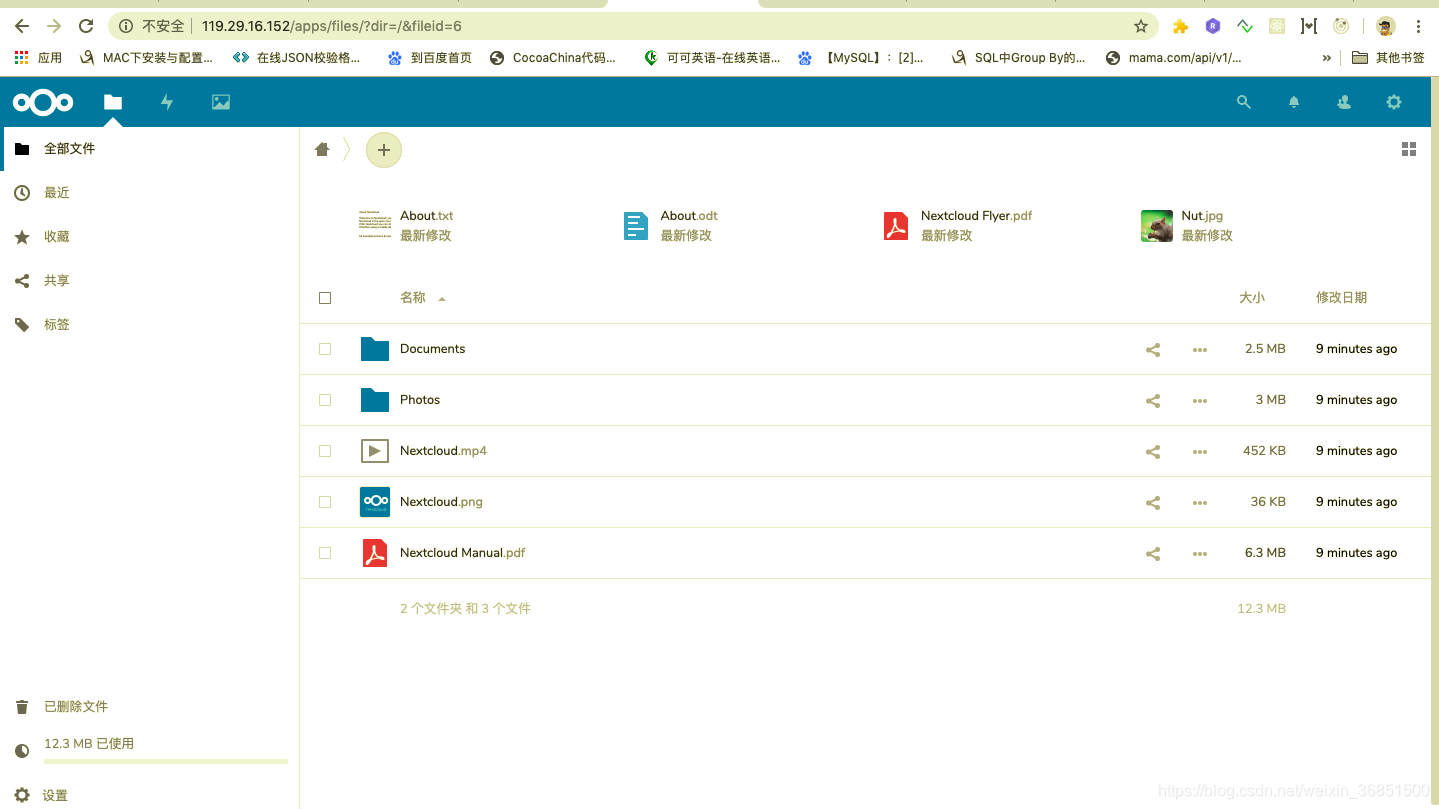The width and height of the screenshot is (1439, 809).
Task: Select the Nextcloud.png row checkbox
Action: pyautogui.click(x=325, y=502)
